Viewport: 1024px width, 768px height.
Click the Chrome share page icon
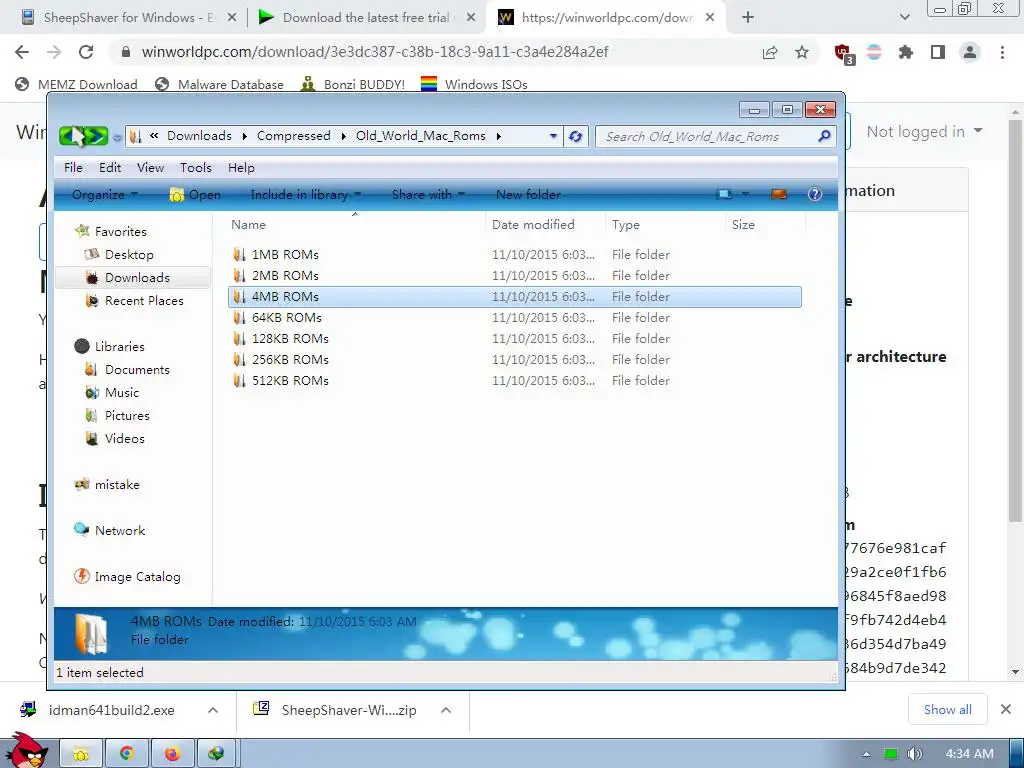770,52
